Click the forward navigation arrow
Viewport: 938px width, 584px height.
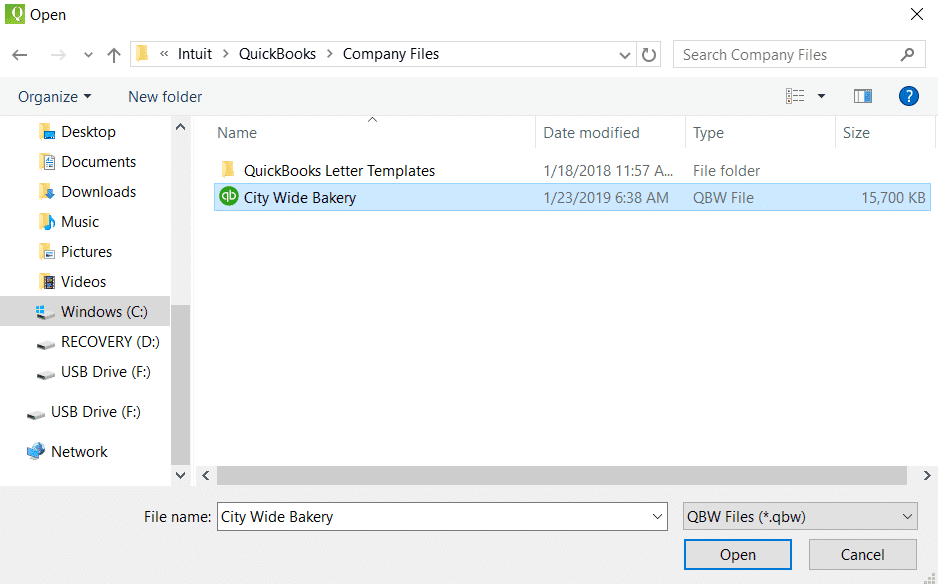coord(58,55)
